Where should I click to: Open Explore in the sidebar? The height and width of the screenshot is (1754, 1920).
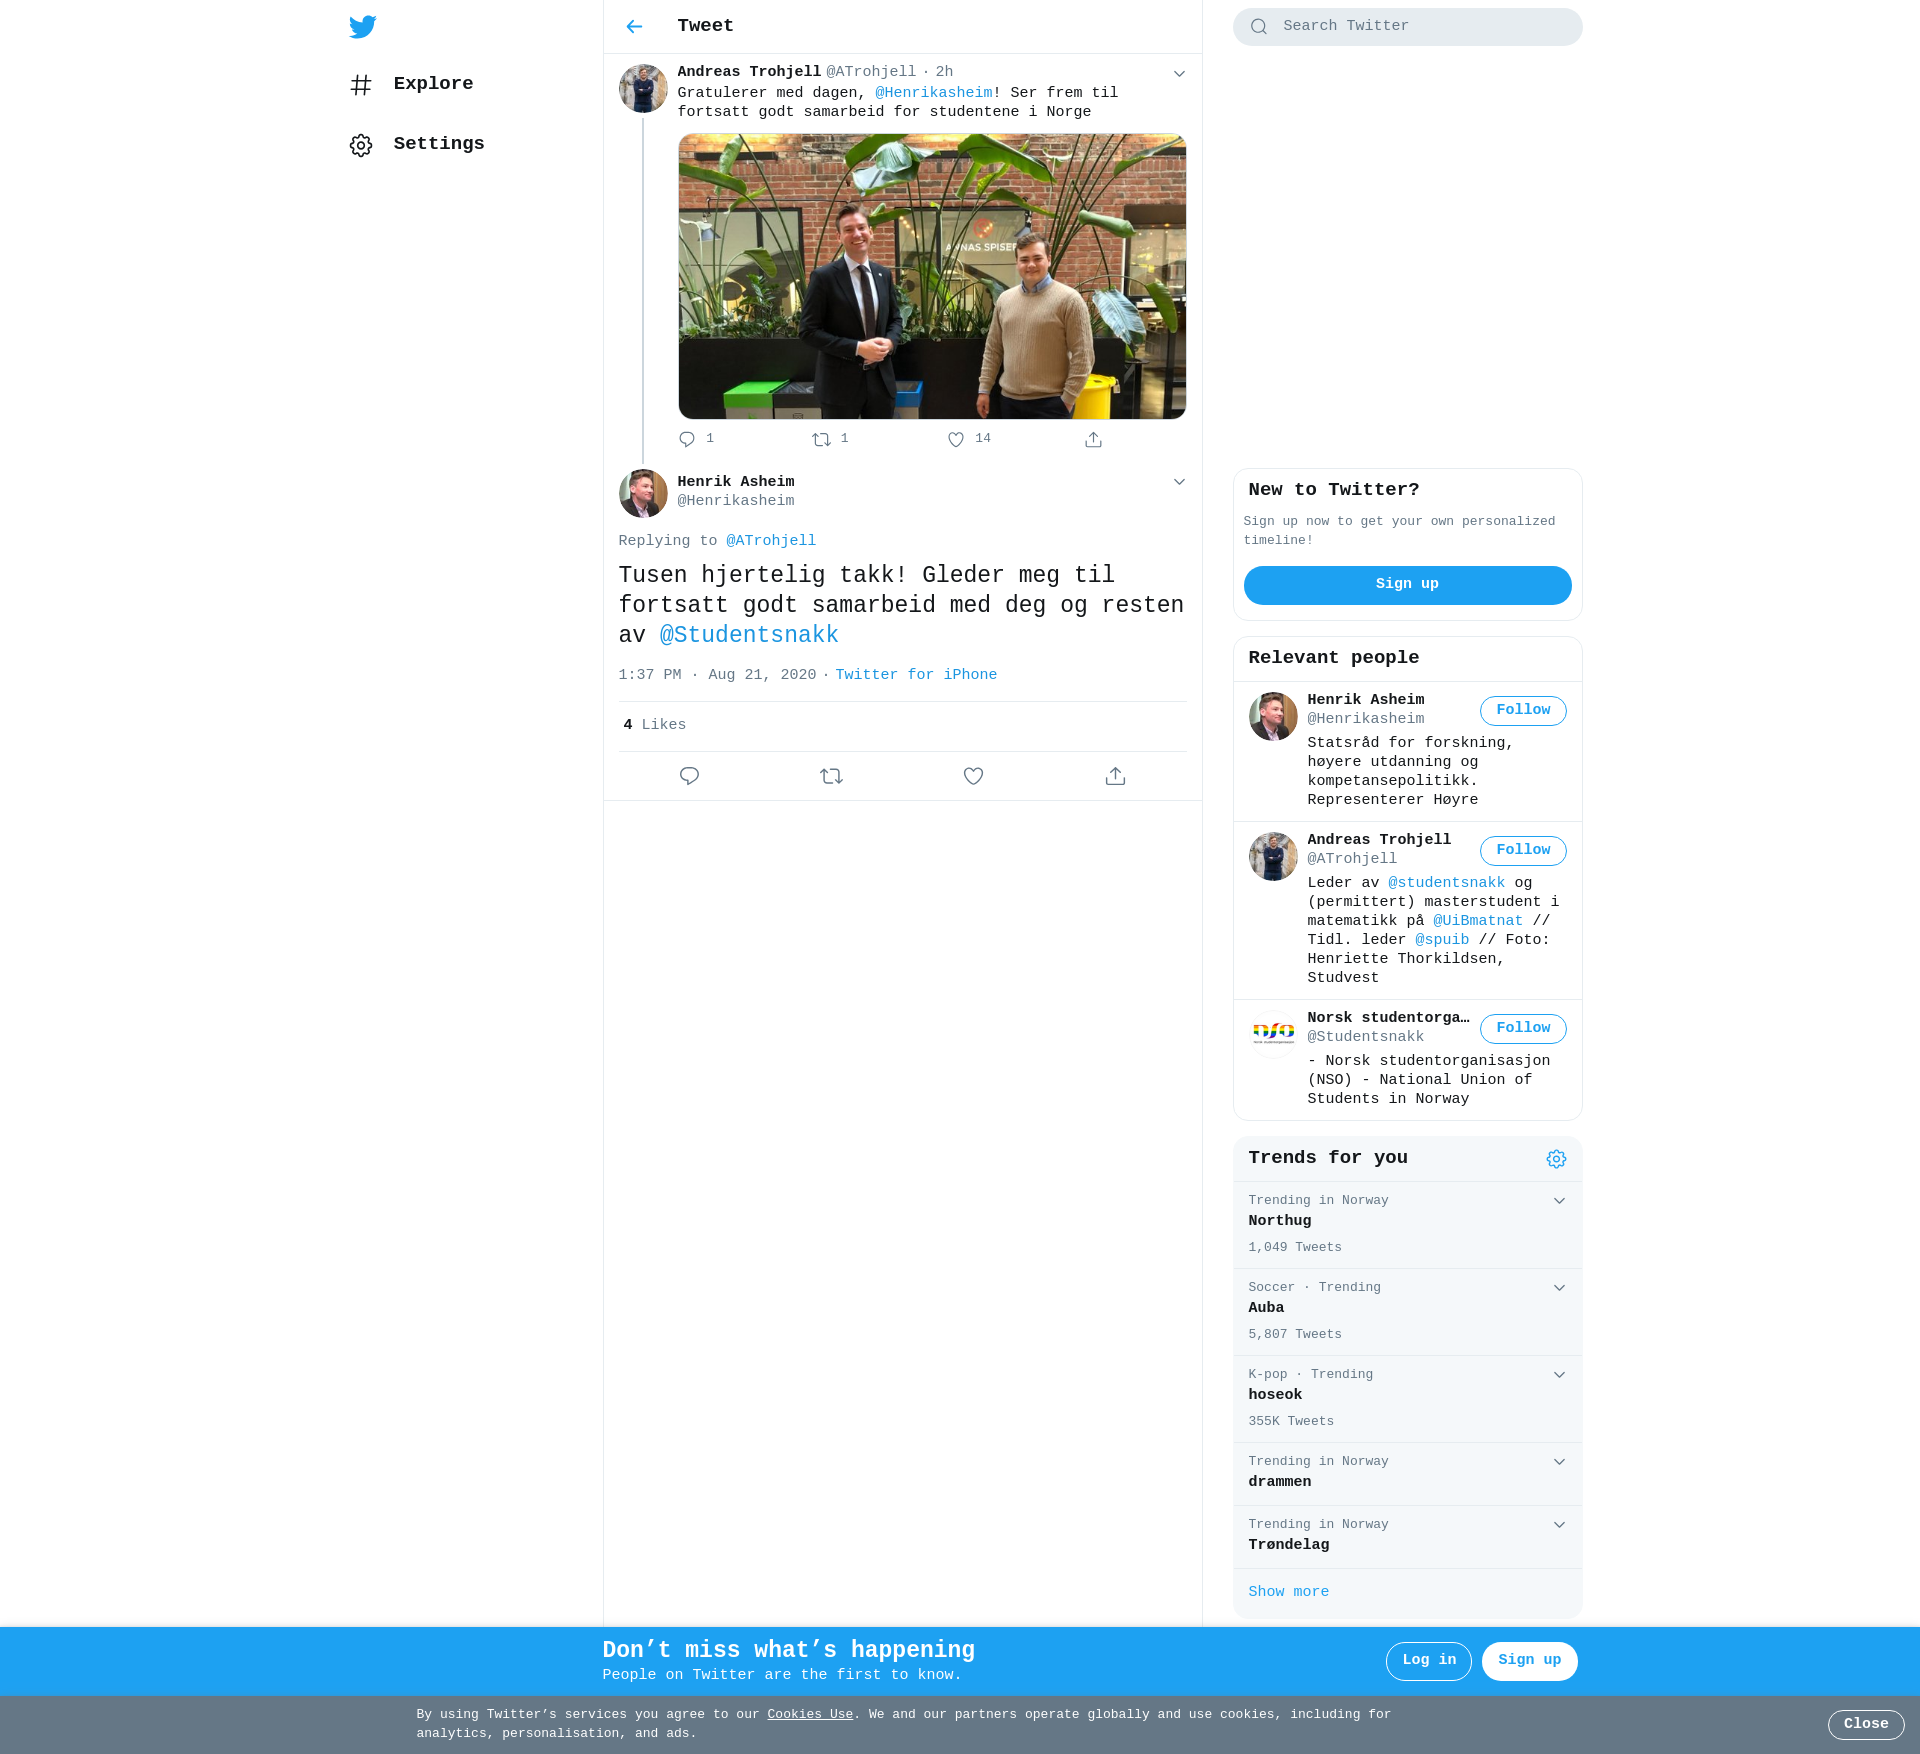pos(432,84)
